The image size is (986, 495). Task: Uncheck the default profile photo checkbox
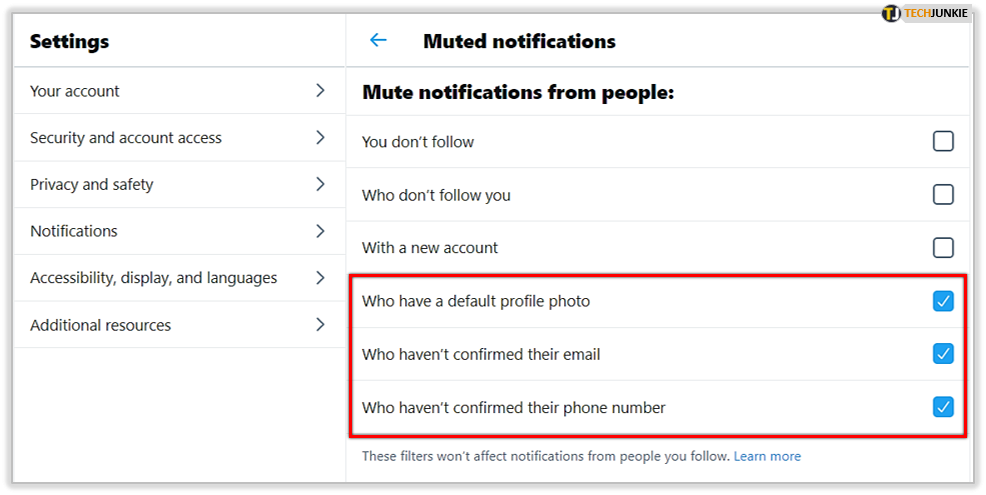tap(942, 301)
